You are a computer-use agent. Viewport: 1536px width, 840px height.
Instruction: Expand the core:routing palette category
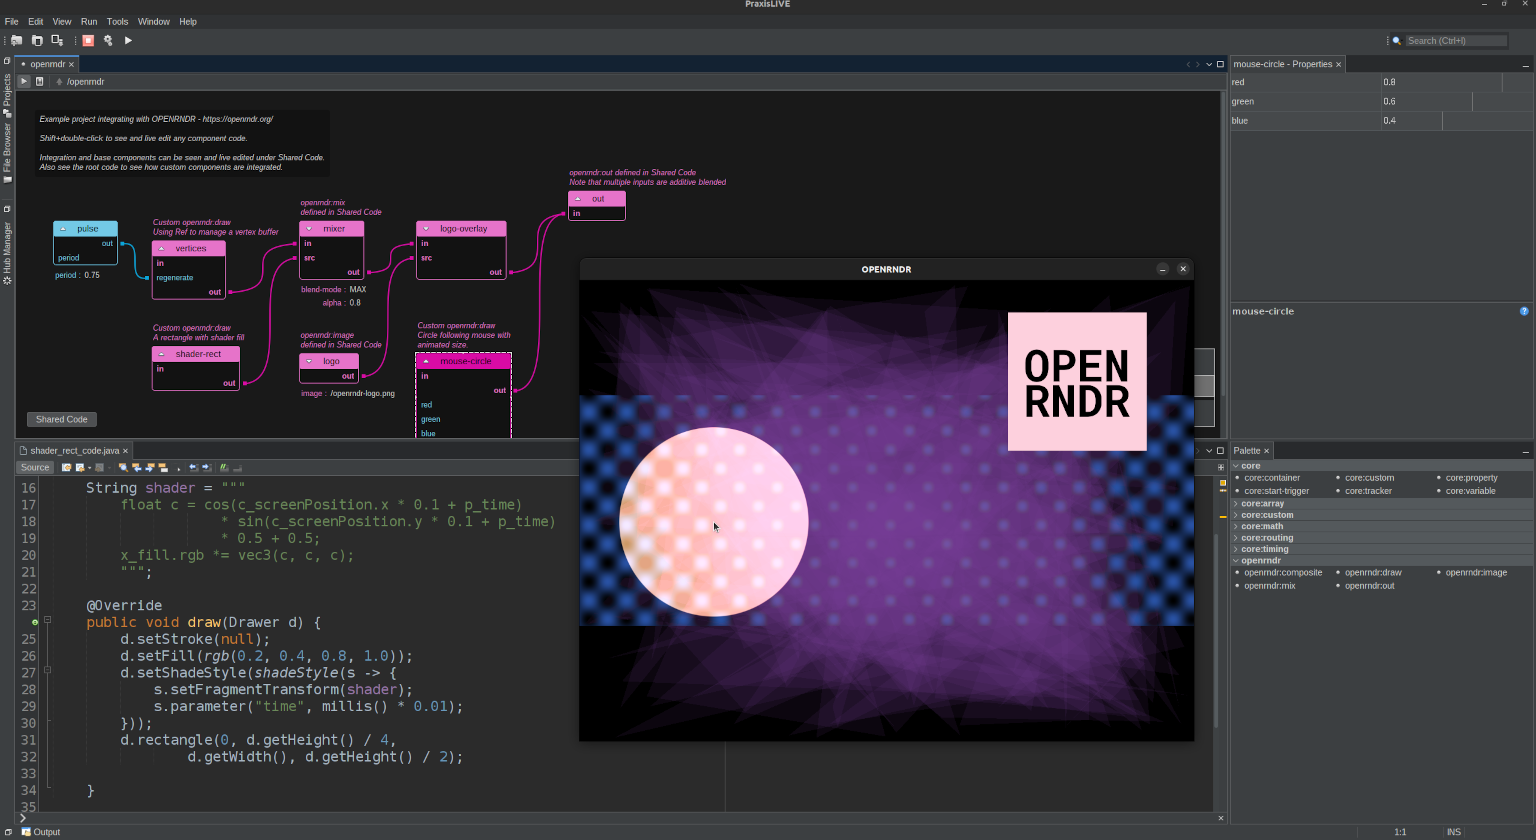(x=1236, y=538)
